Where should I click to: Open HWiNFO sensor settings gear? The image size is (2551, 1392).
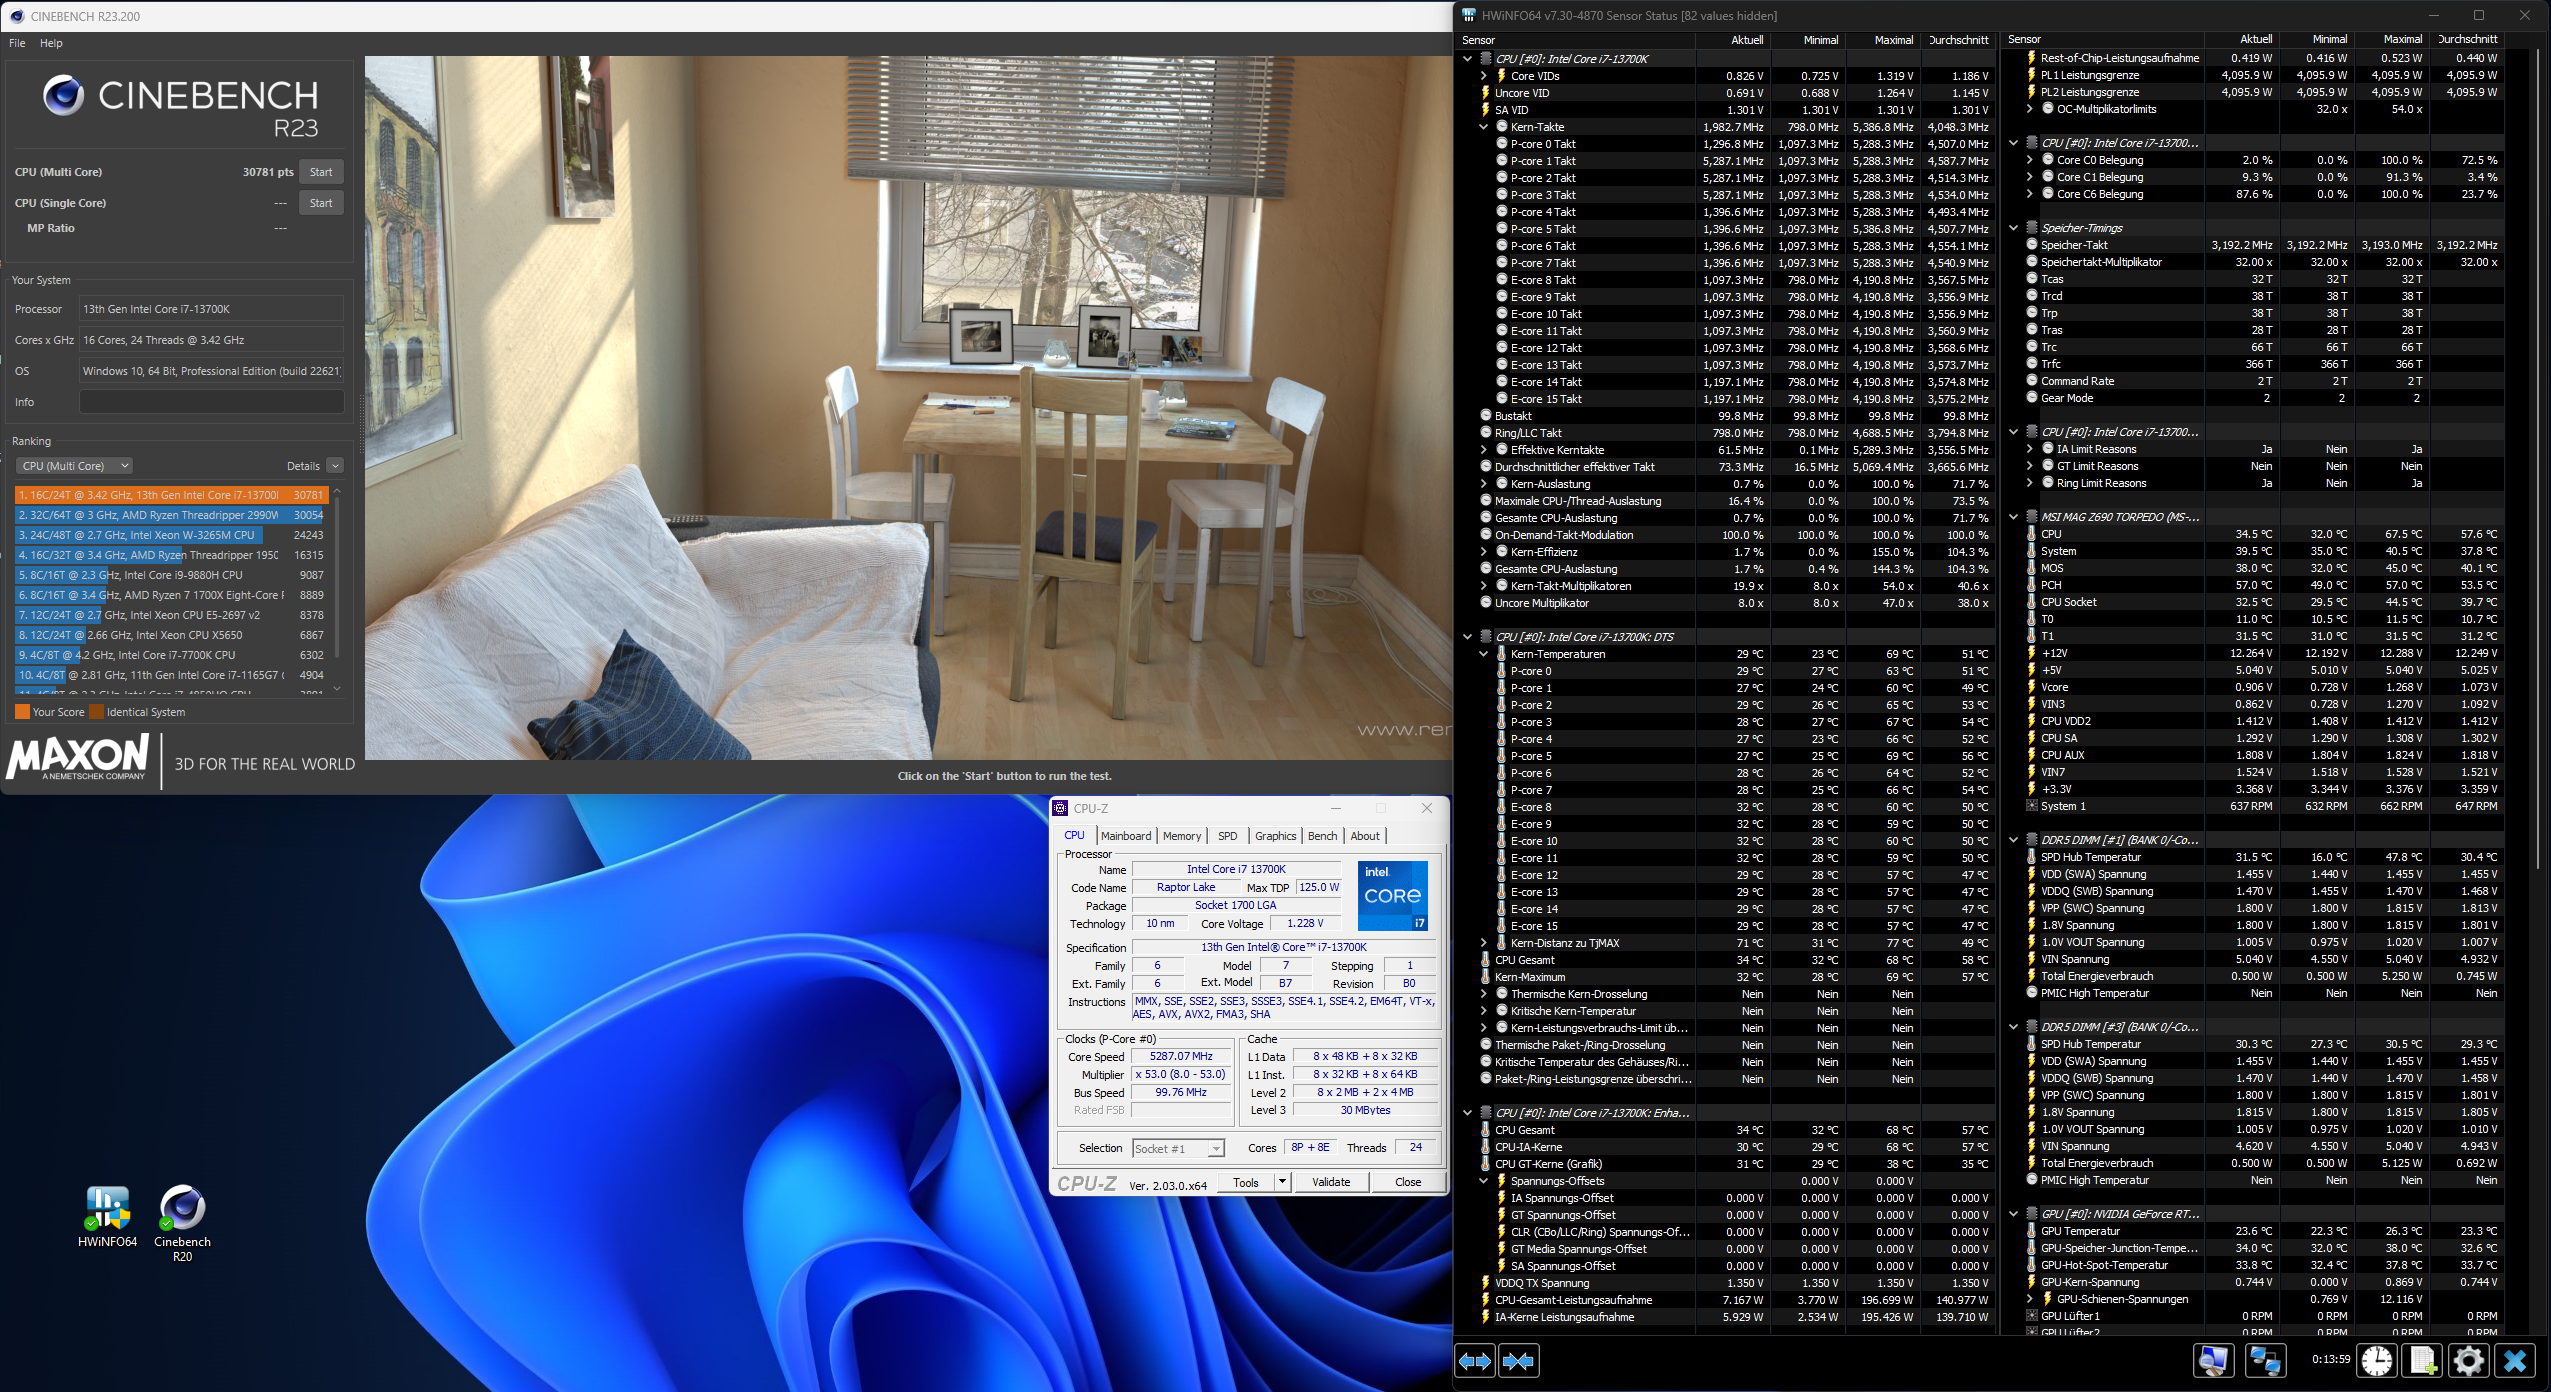pos(2468,1361)
